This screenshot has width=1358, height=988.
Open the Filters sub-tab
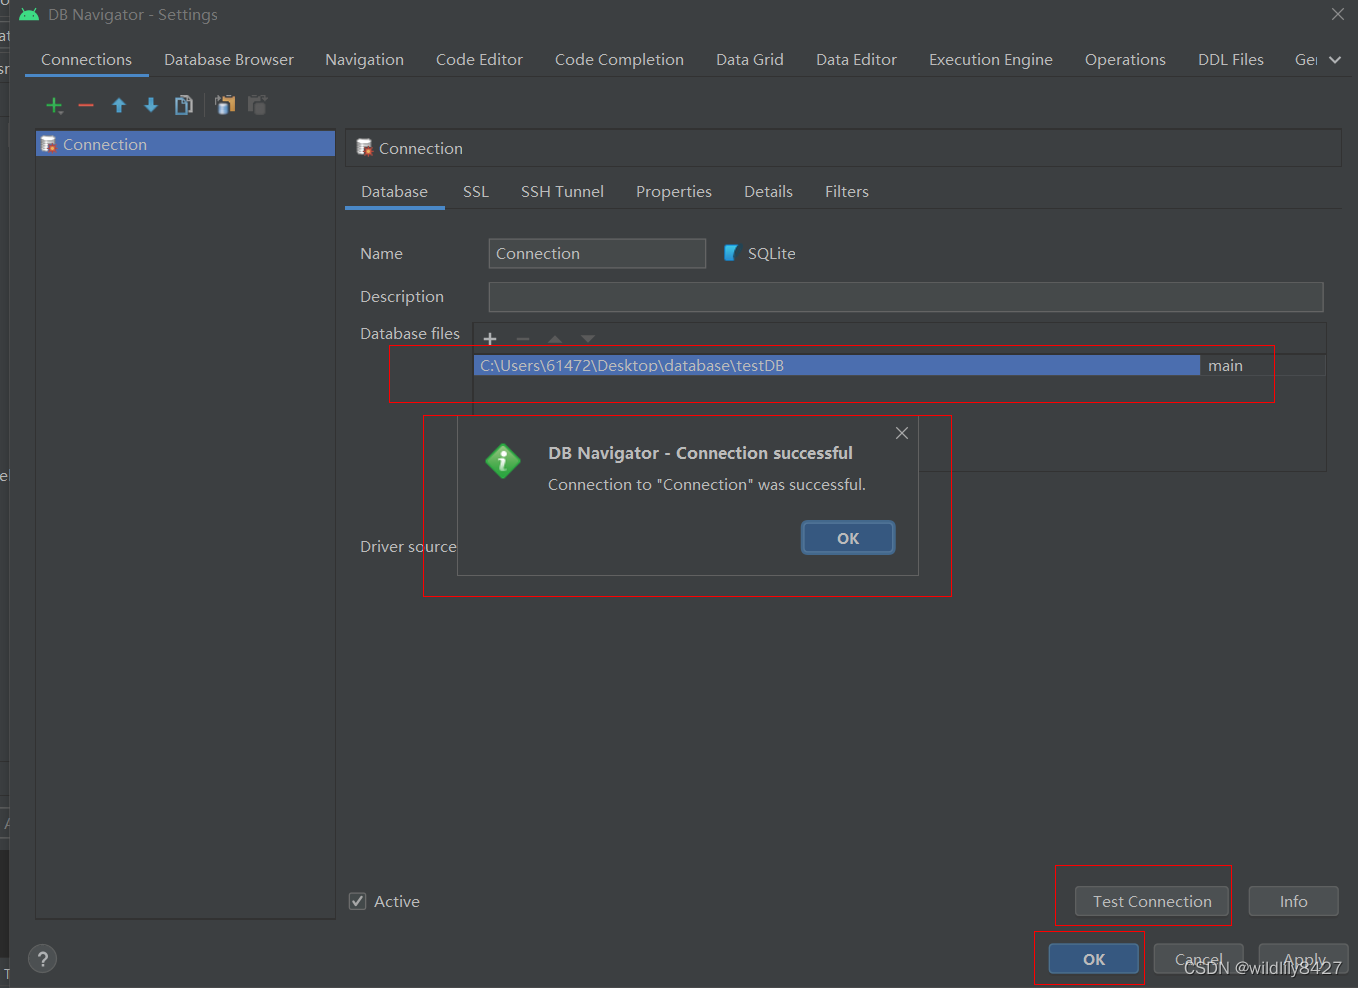tap(847, 192)
